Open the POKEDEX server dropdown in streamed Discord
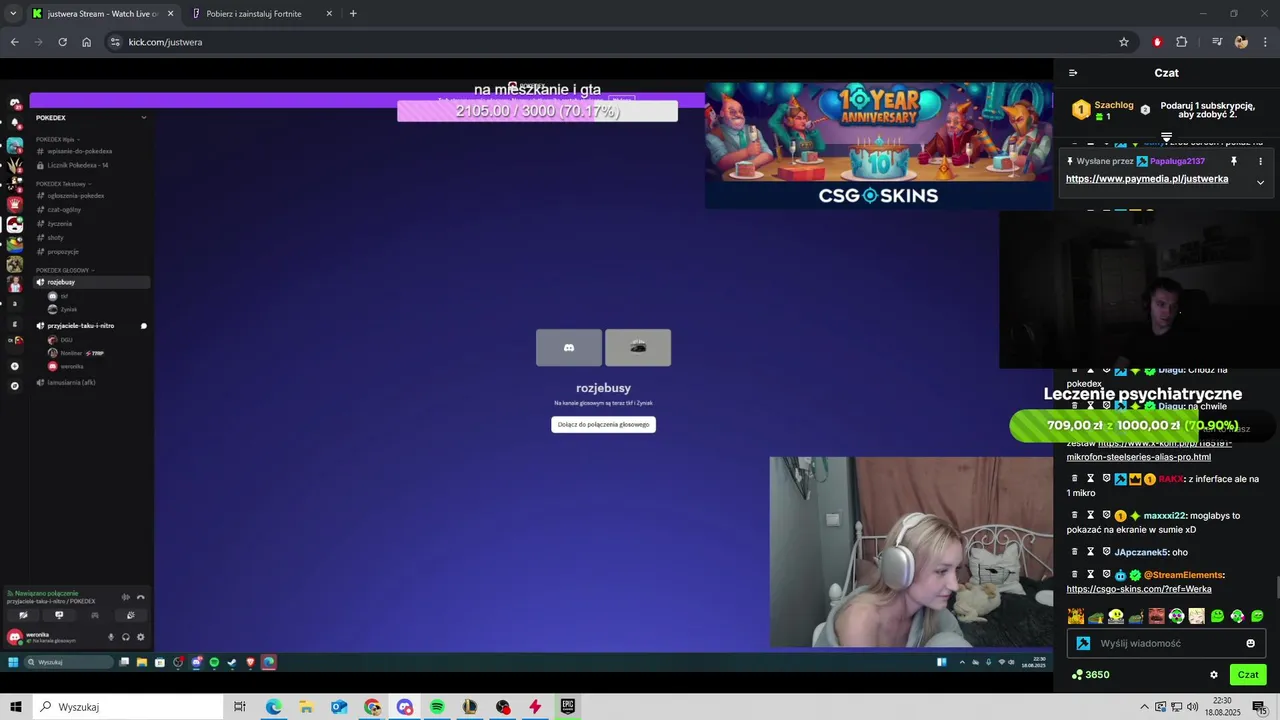Viewport: 1280px width, 720px height. point(143,118)
